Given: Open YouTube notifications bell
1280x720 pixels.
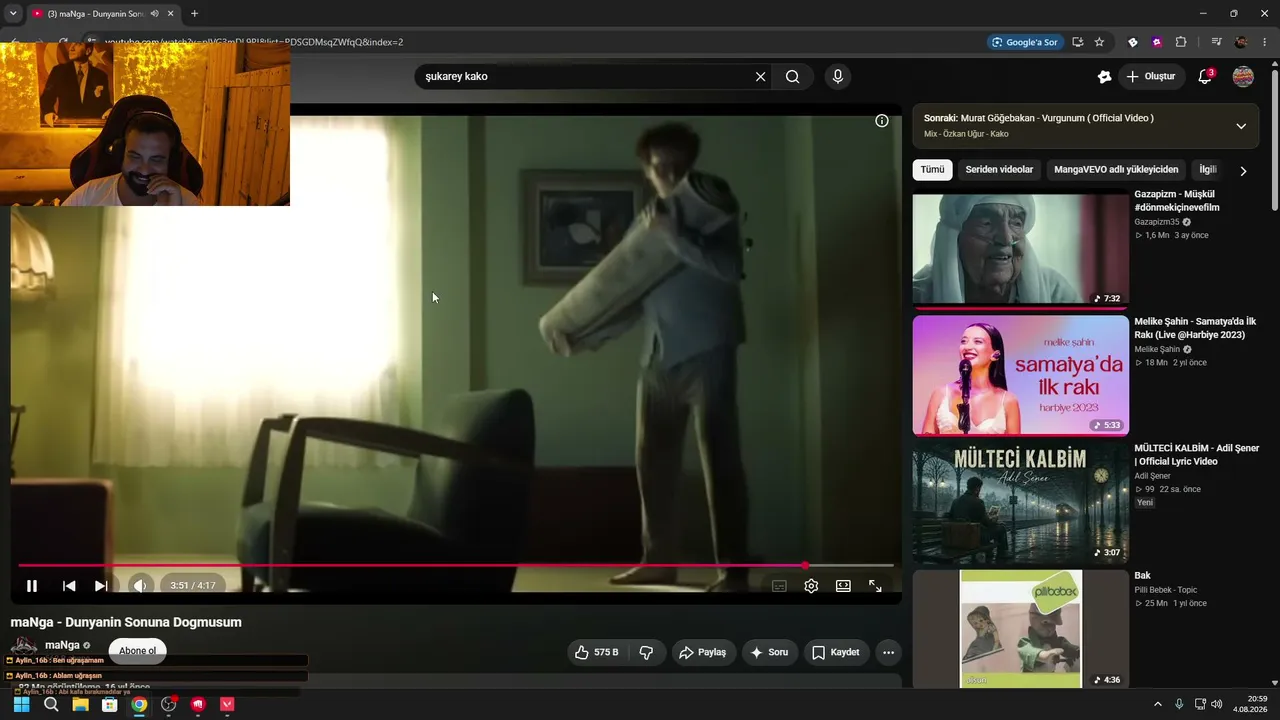Looking at the screenshot, I should coord(1205,77).
